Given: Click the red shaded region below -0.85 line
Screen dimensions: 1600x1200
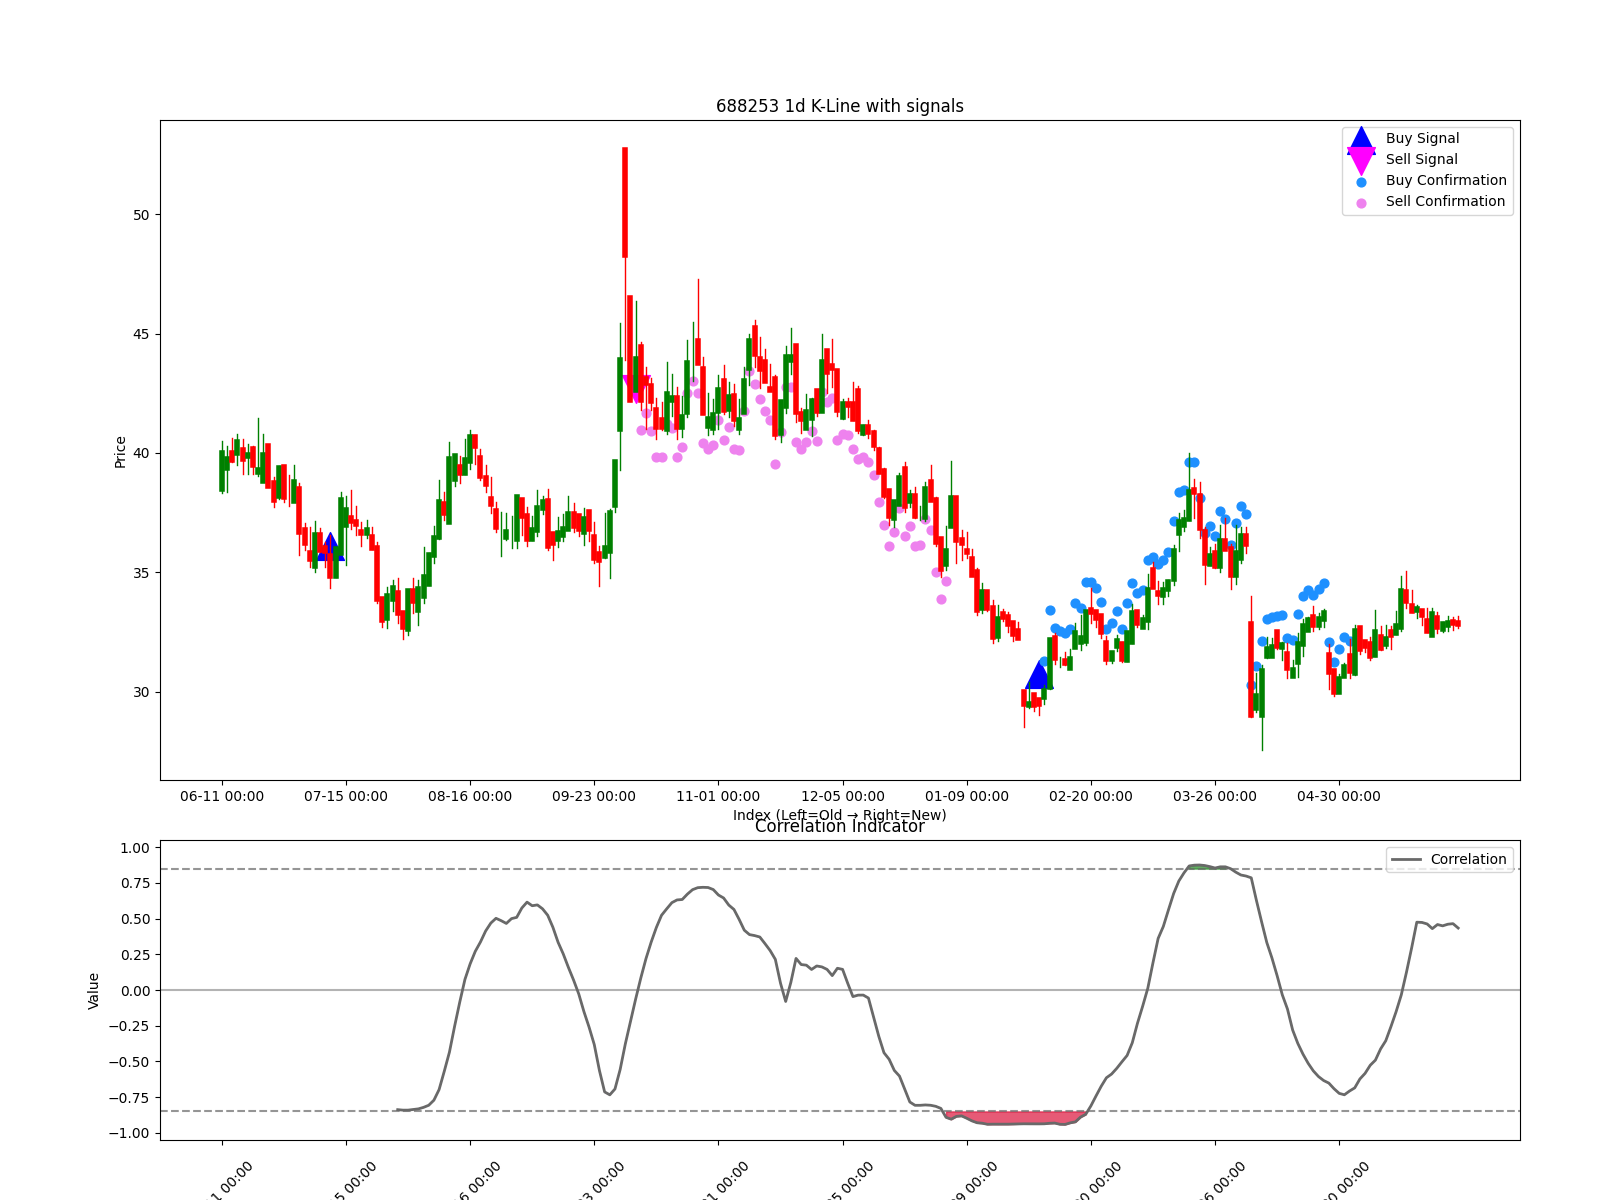Looking at the screenshot, I should (1015, 1117).
